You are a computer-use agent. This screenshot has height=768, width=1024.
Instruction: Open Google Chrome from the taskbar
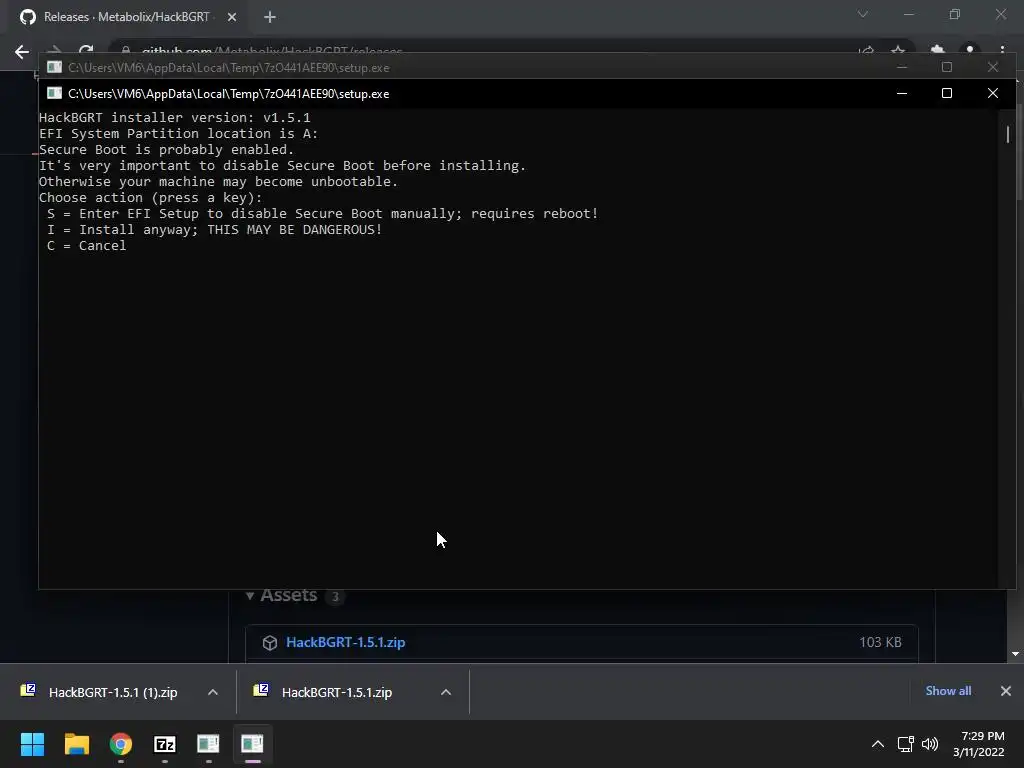(121, 744)
